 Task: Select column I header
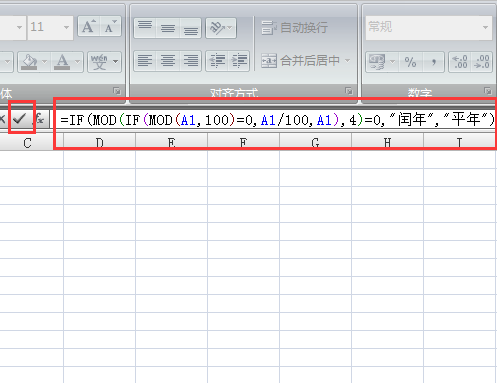(x=459, y=143)
